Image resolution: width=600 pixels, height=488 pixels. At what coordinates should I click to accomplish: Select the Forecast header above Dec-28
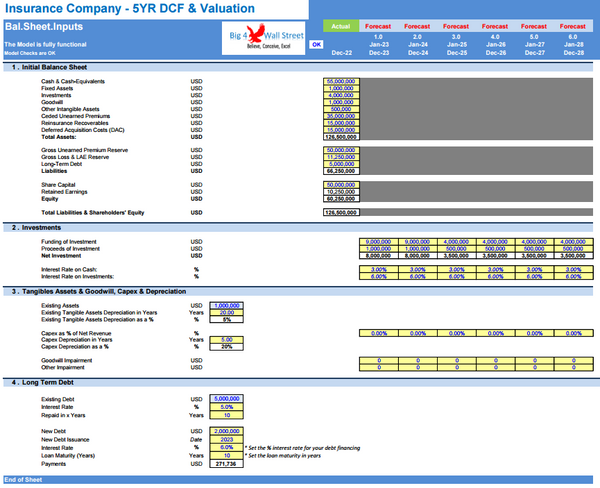573,26
